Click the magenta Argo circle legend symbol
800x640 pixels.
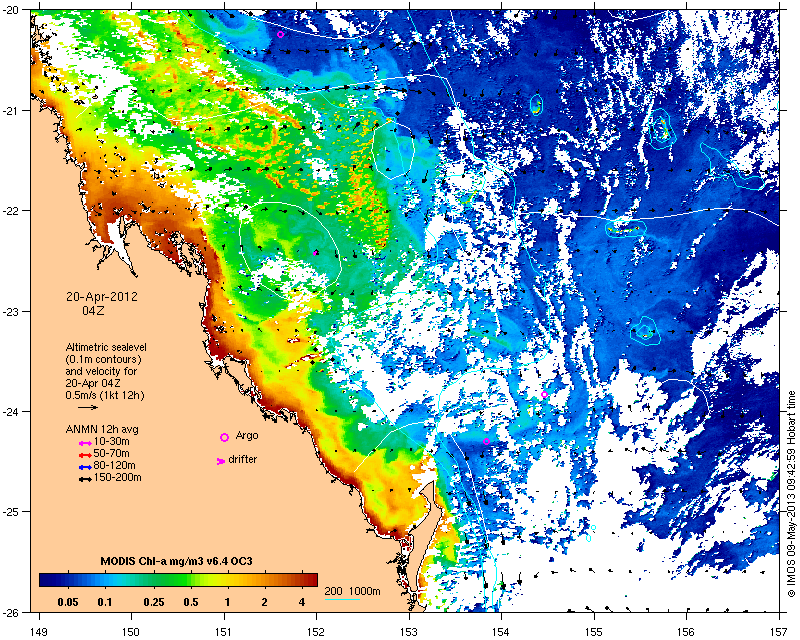coord(224,437)
